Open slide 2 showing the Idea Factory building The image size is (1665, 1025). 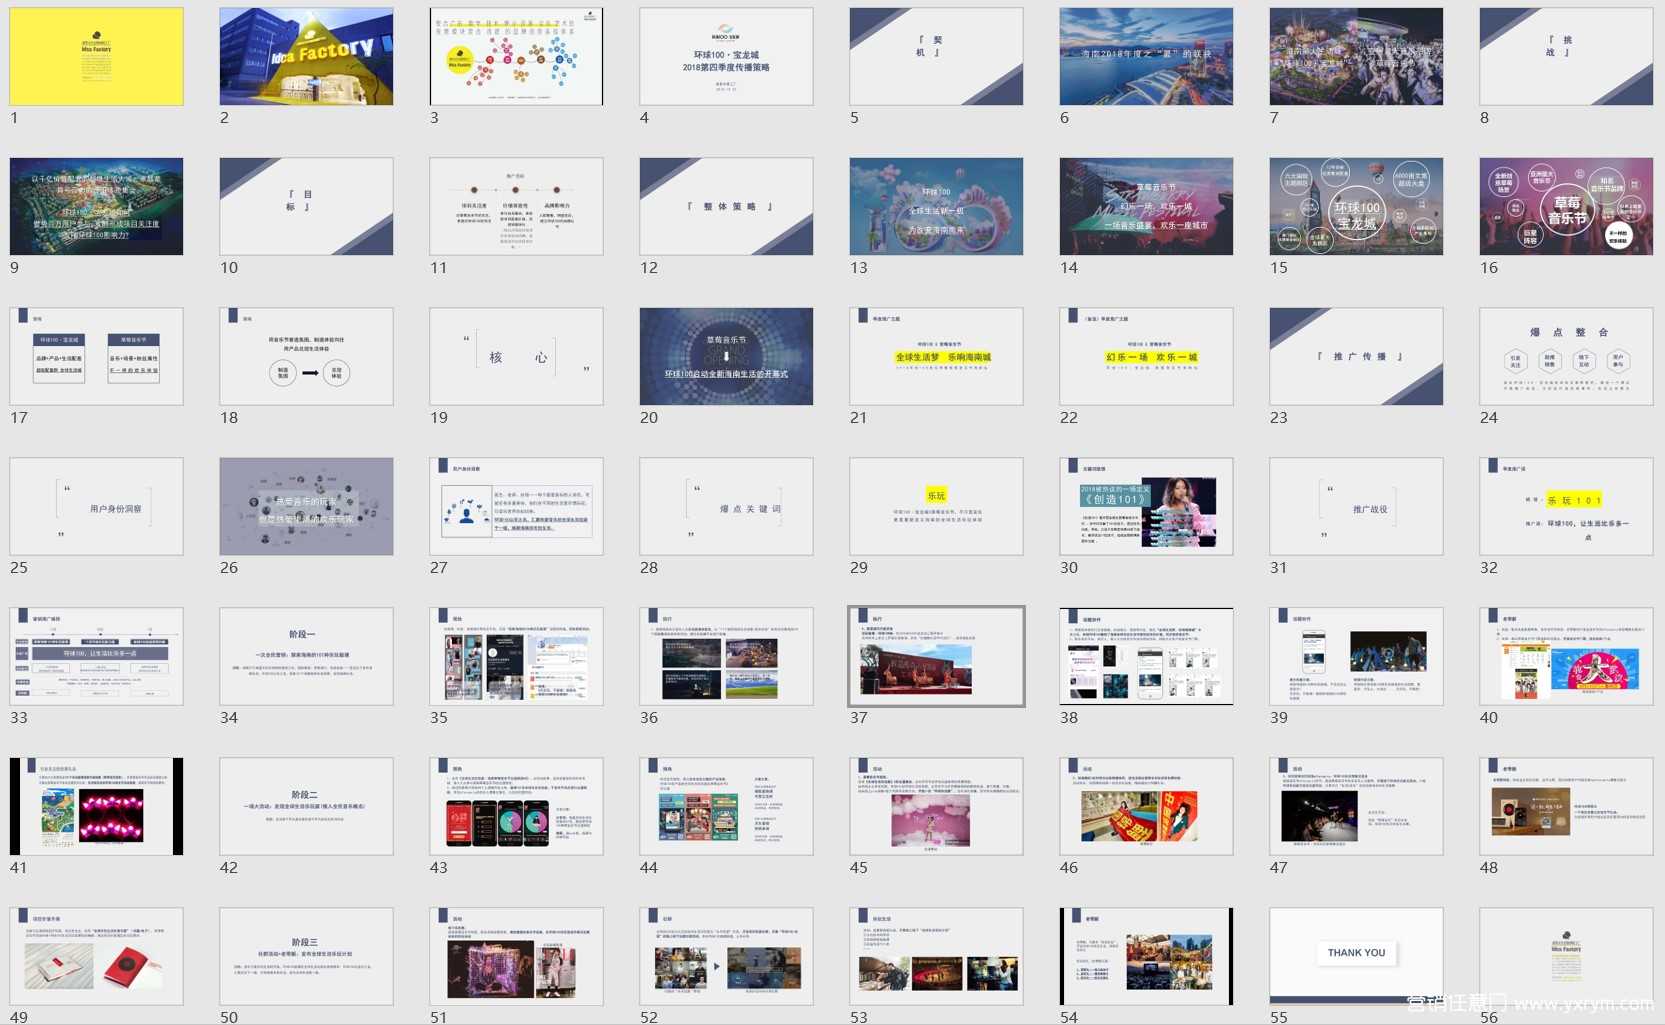[306, 56]
